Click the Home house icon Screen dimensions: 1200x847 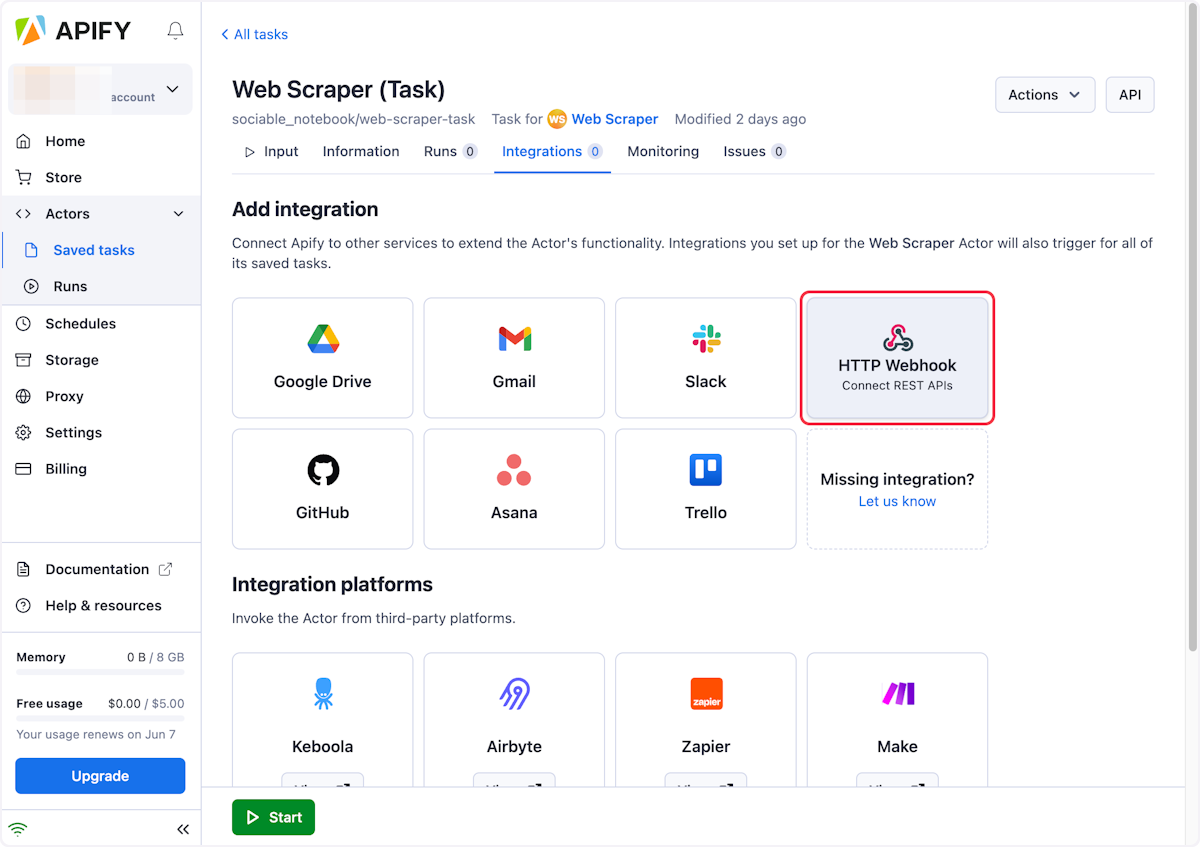[24, 141]
